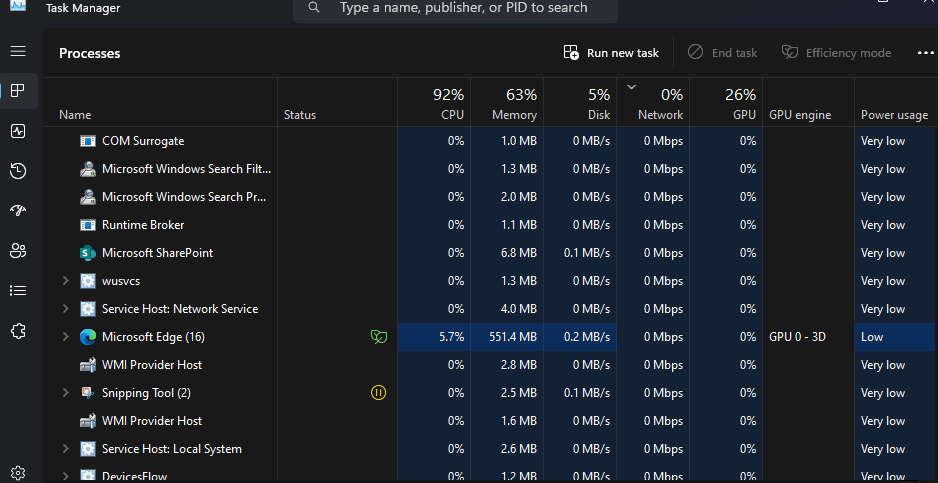The height and width of the screenshot is (483, 938).
Task: Open the App history sidebar icon
Action: coord(18,171)
